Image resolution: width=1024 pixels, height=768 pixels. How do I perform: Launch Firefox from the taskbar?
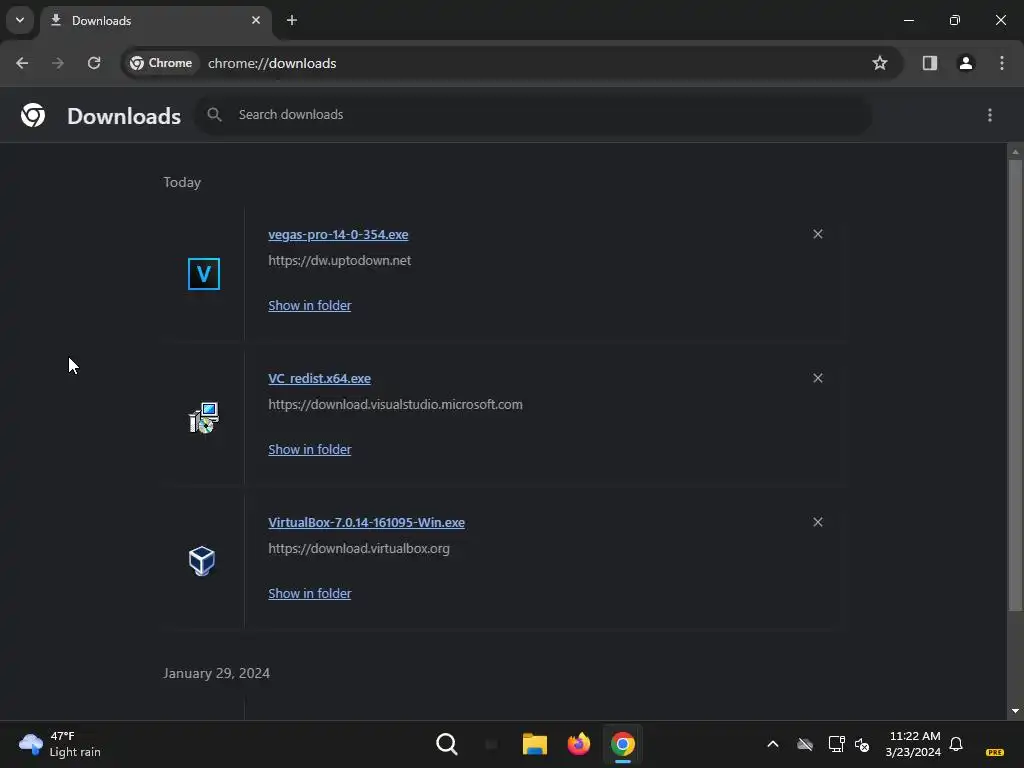[x=579, y=744]
